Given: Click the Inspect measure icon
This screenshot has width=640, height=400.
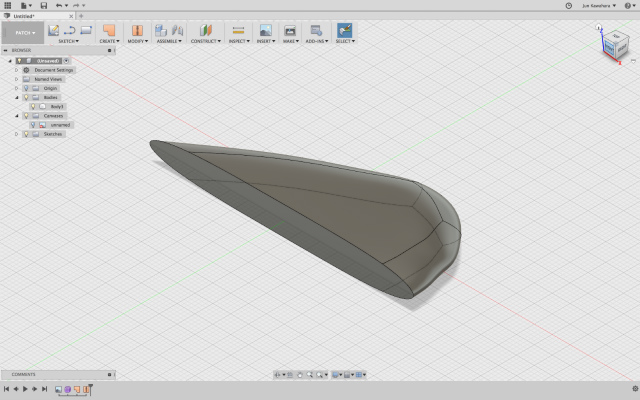Looking at the screenshot, I should tap(238, 30).
